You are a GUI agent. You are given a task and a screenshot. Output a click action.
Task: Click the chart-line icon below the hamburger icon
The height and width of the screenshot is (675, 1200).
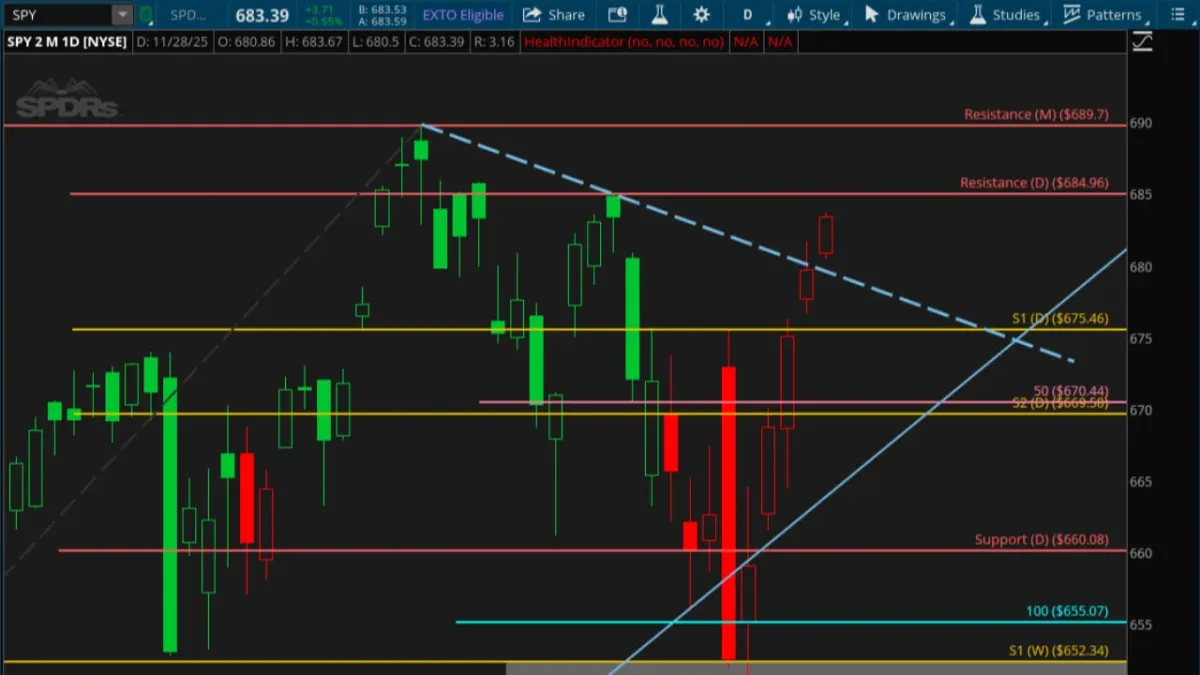click(1143, 42)
